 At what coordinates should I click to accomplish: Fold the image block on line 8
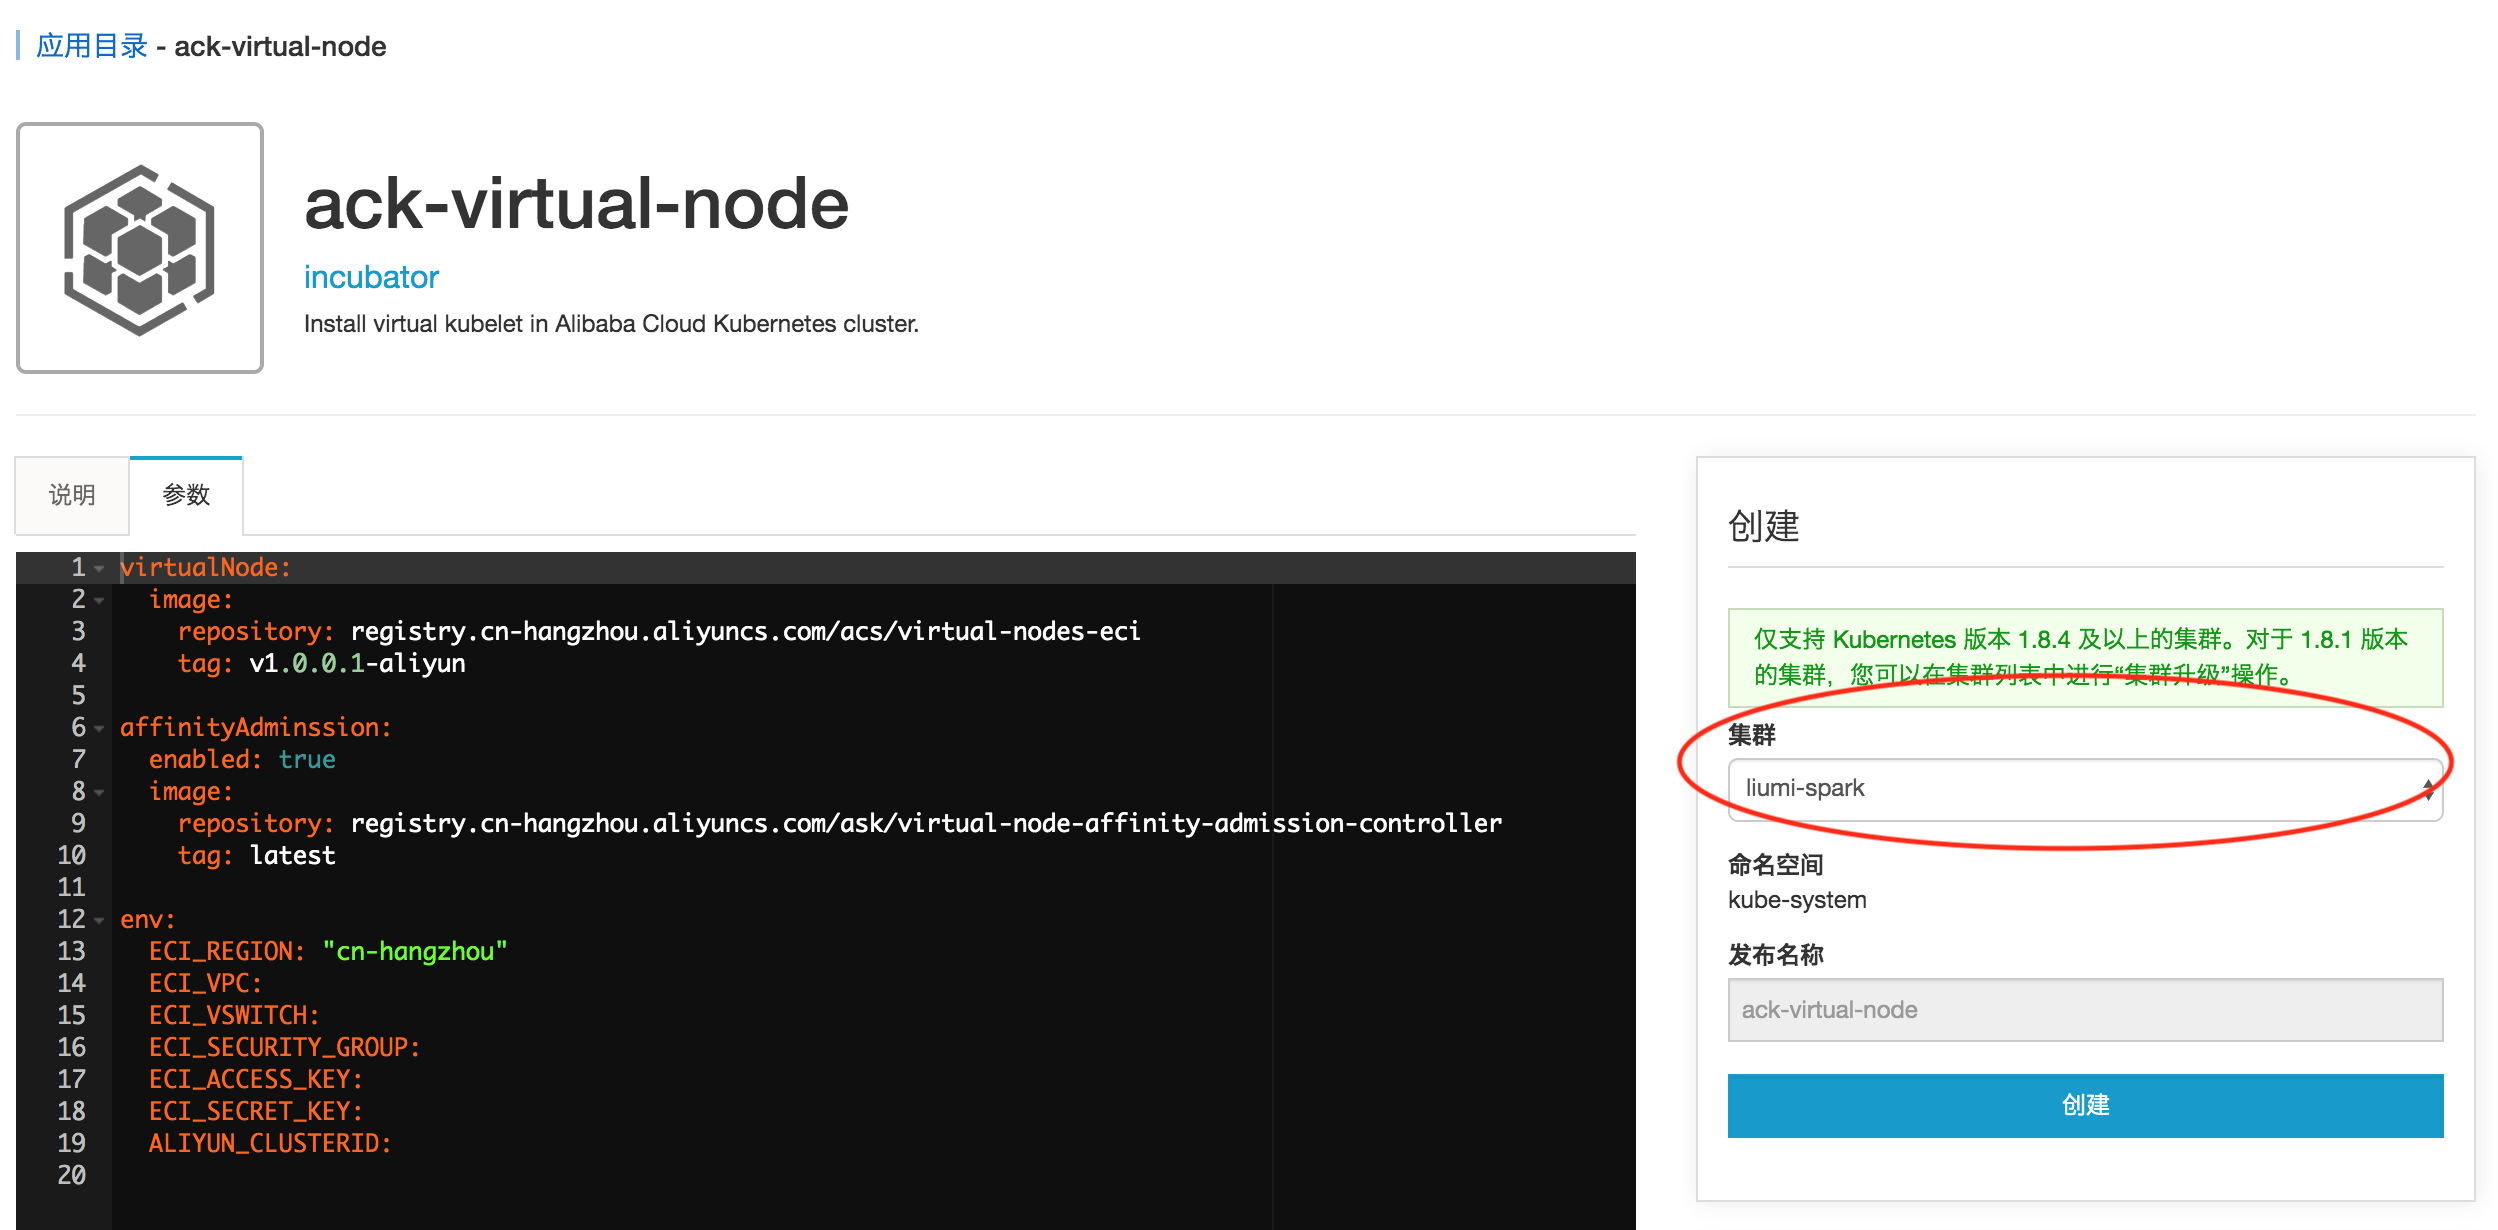point(99,793)
